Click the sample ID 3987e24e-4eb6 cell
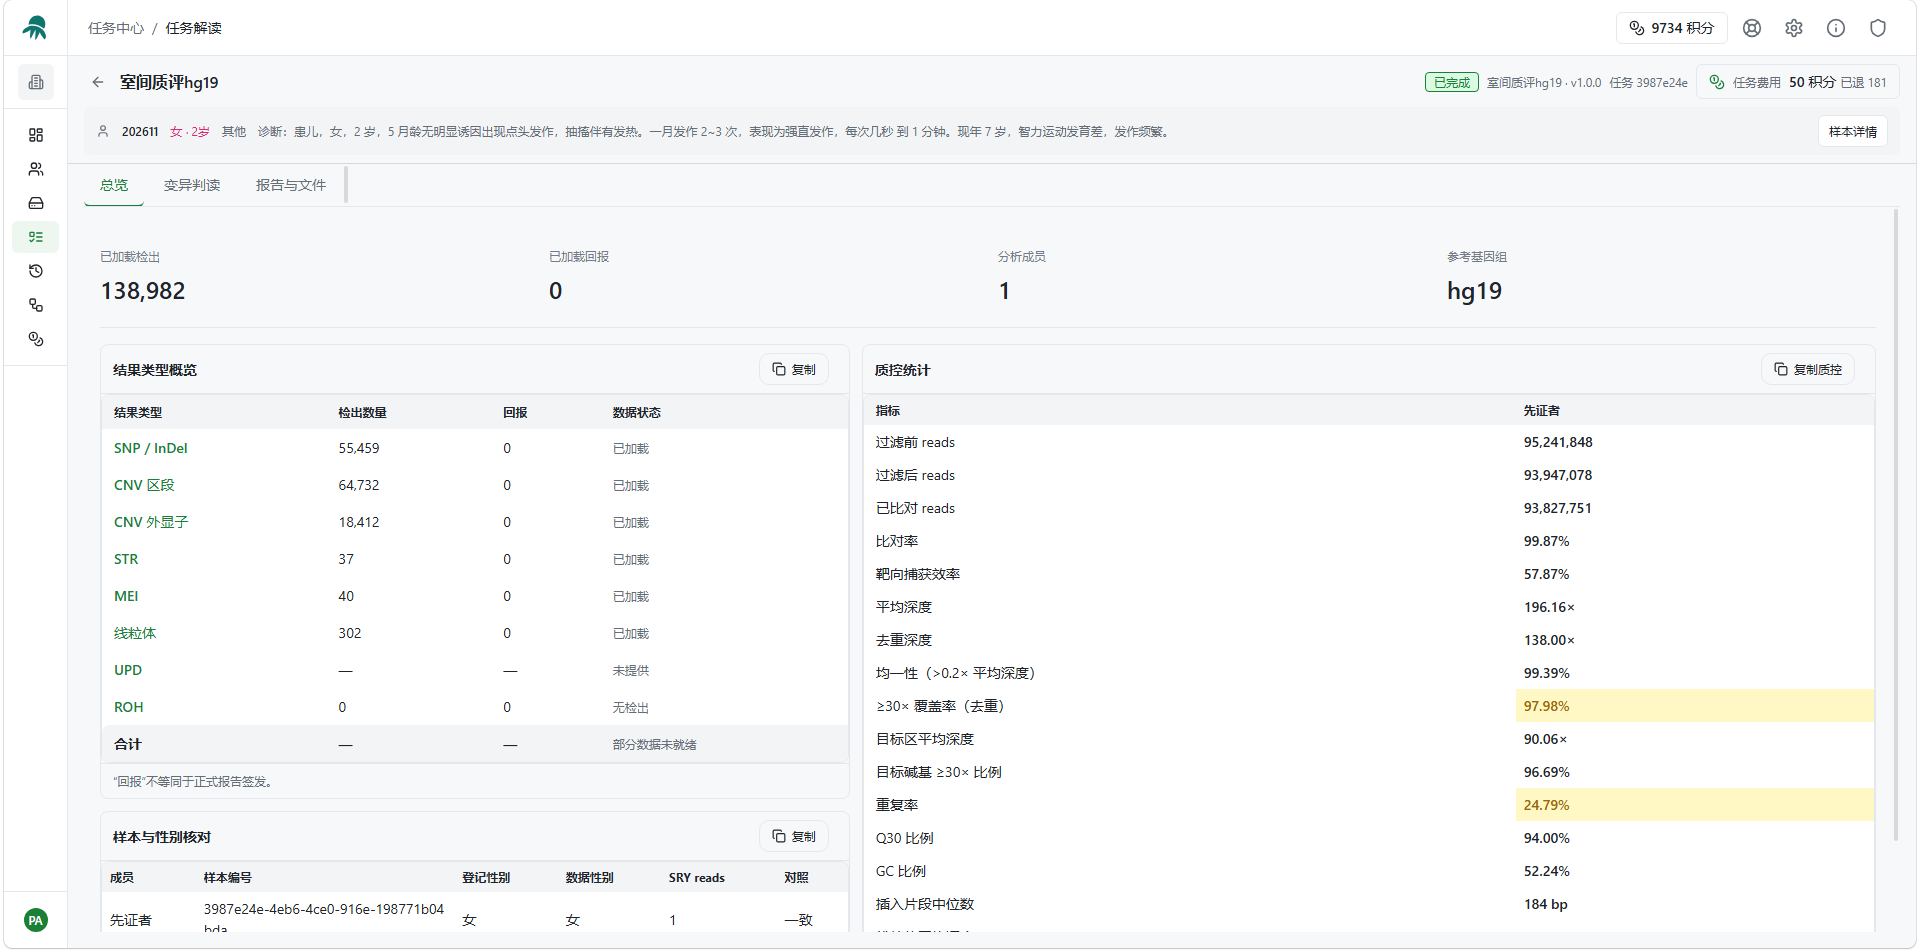The width and height of the screenshot is (1920, 952). 324,919
